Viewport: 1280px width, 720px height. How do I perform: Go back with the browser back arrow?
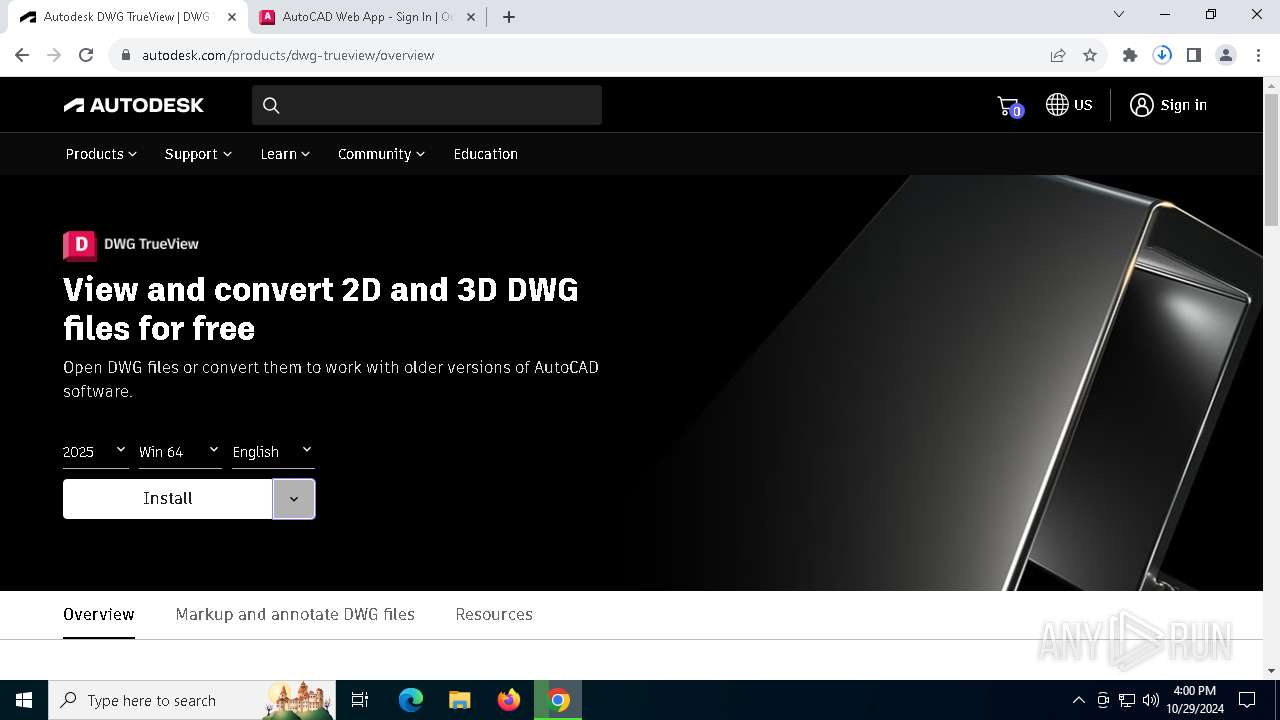tap(22, 55)
